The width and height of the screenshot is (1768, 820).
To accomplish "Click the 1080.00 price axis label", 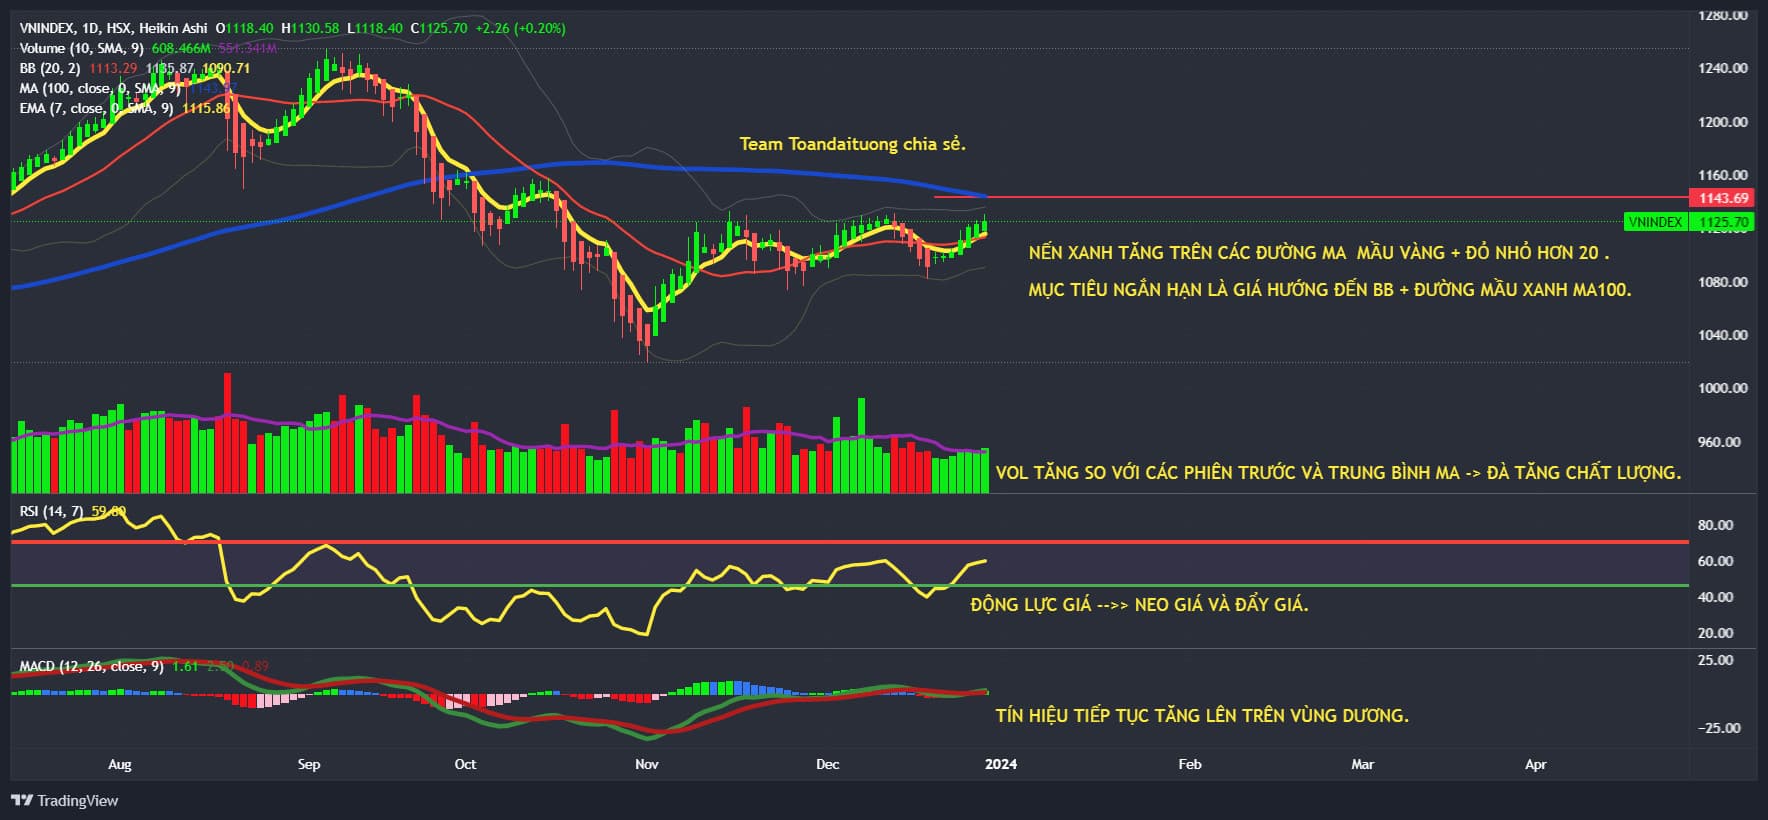I will click(1723, 282).
